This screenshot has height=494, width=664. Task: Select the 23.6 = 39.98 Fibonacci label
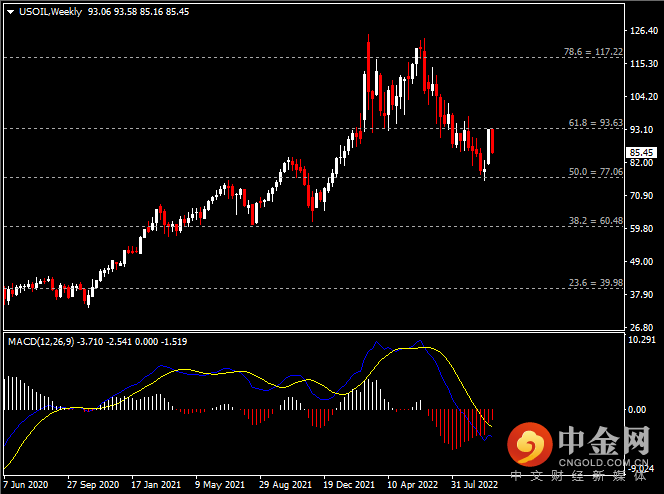595,283
